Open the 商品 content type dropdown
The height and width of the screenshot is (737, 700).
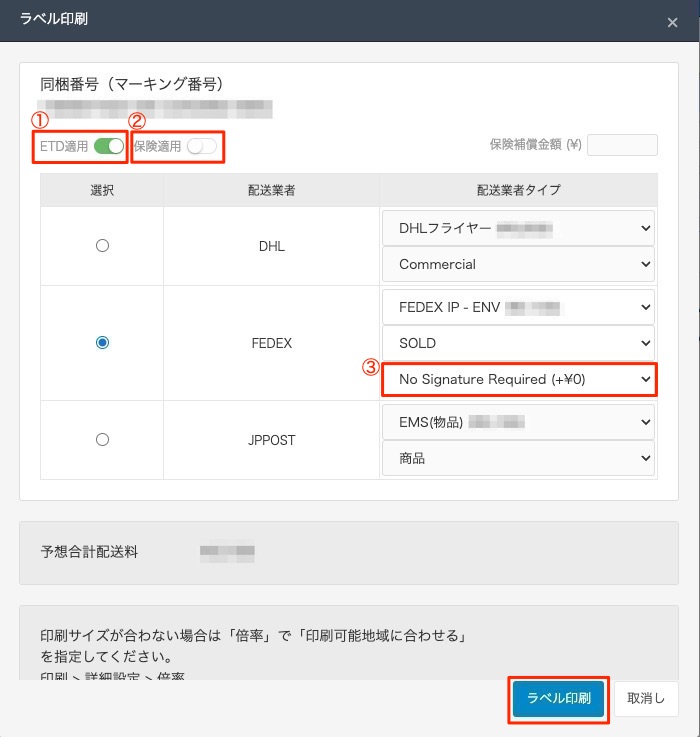click(518, 458)
